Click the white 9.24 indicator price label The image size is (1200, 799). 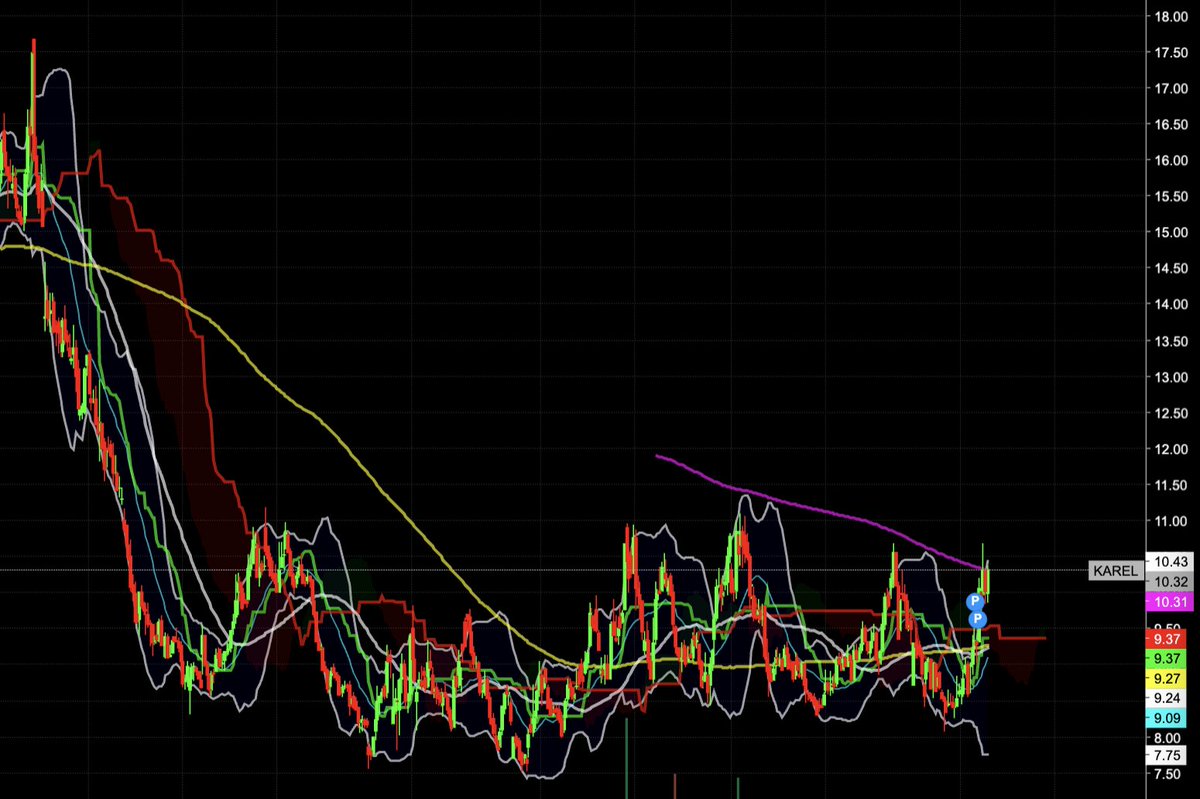pos(1167,697)
